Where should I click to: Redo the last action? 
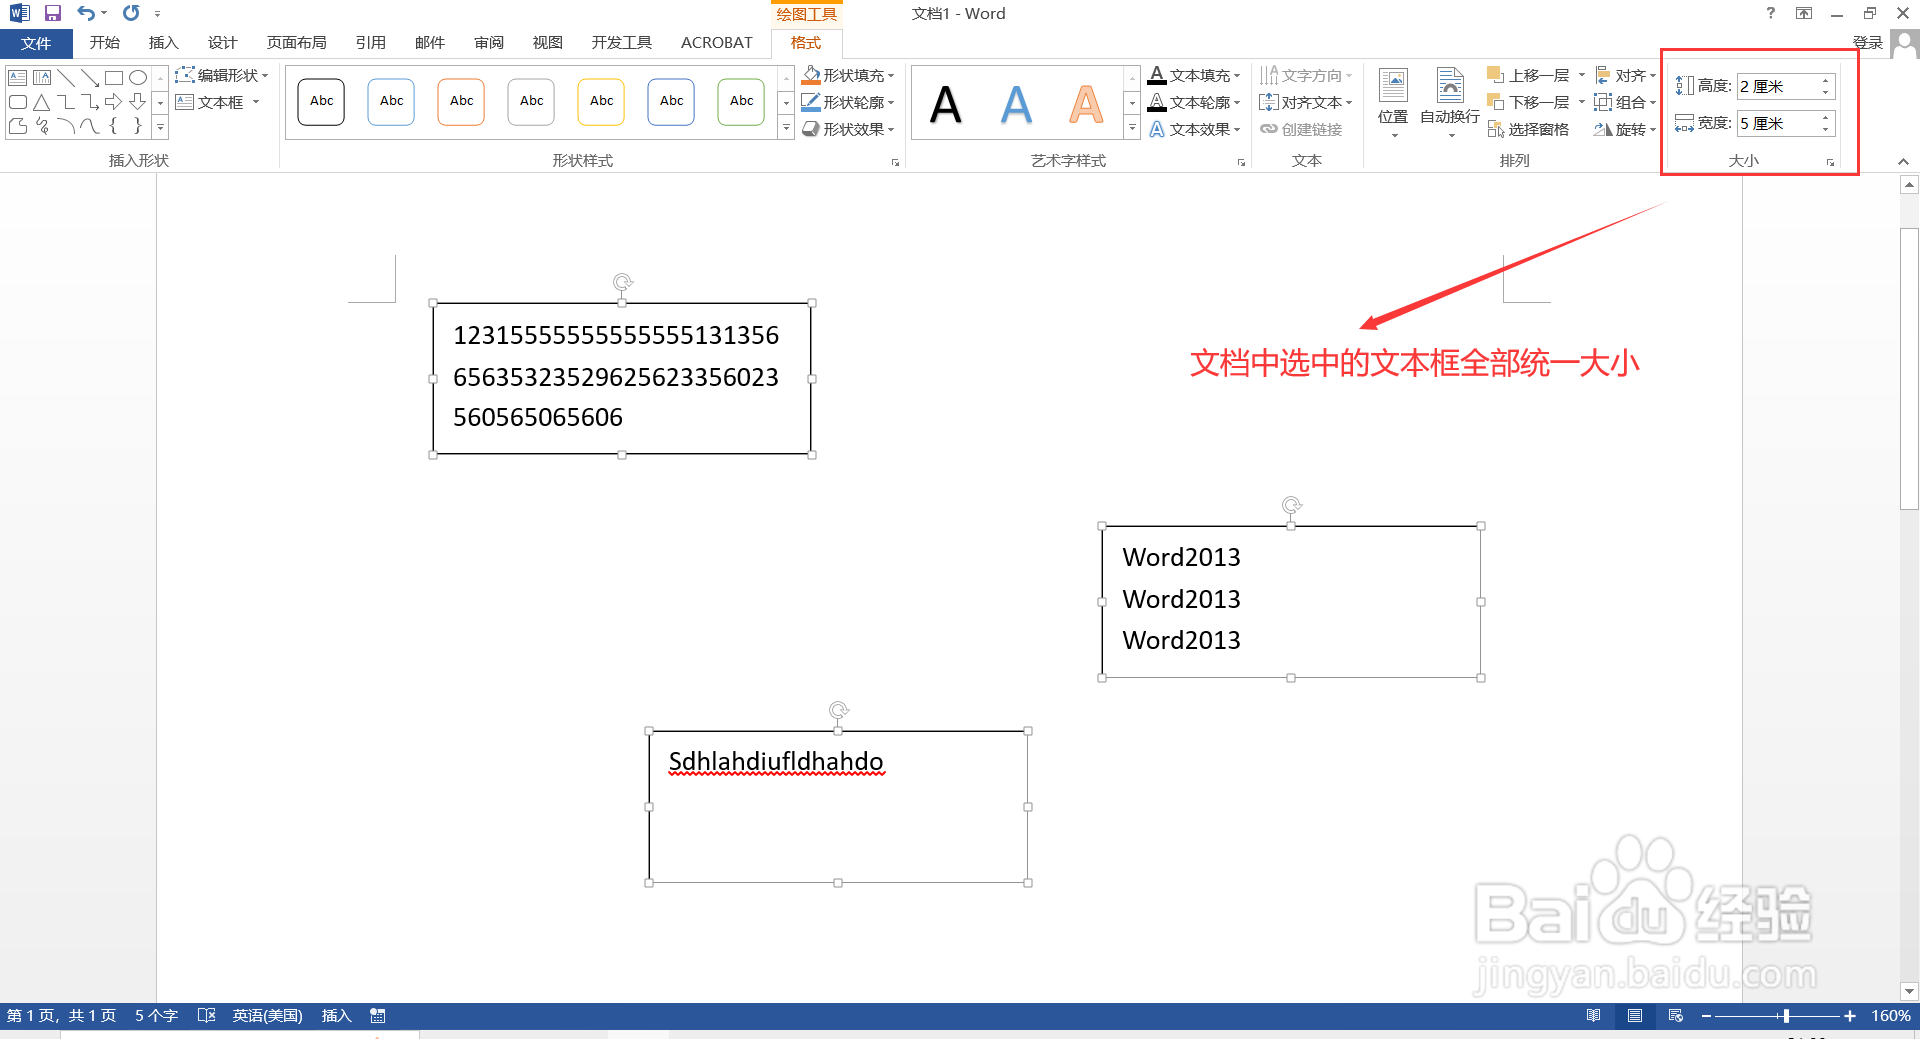point(131,13)
